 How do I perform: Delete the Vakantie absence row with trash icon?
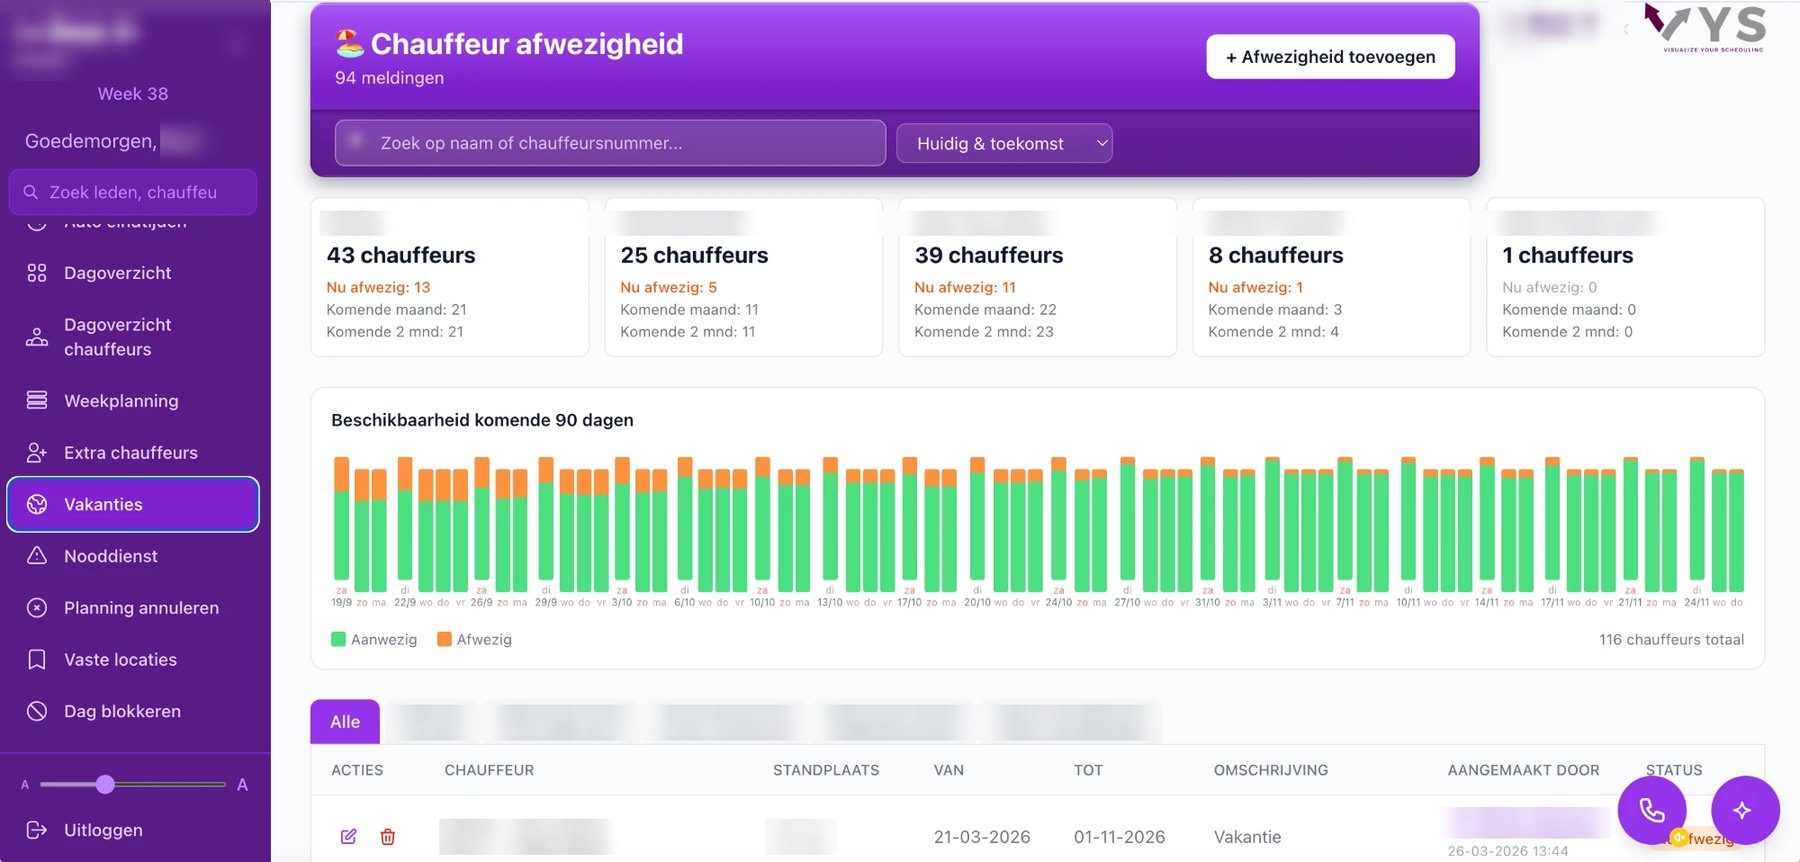[x=388, y=837]
